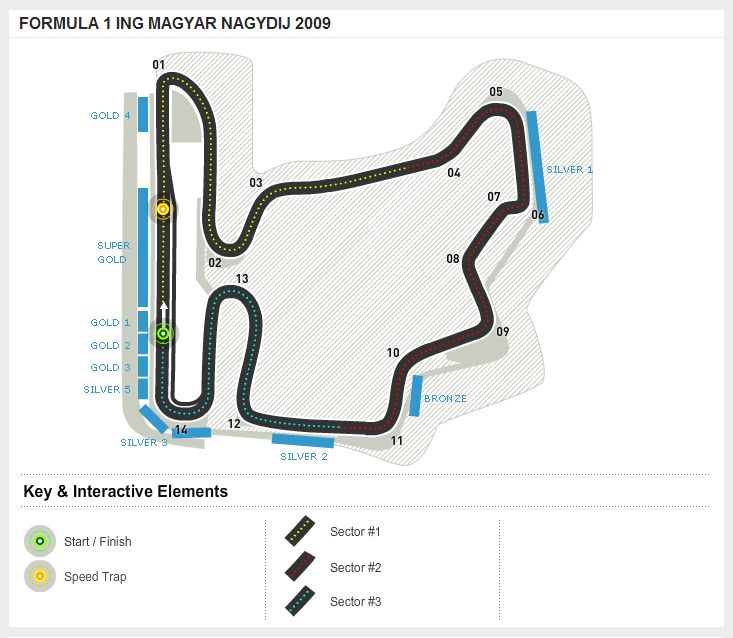Select the Sector #2 red-dotted legend icon
Screen dimensions: 733x638
[302, 567]
